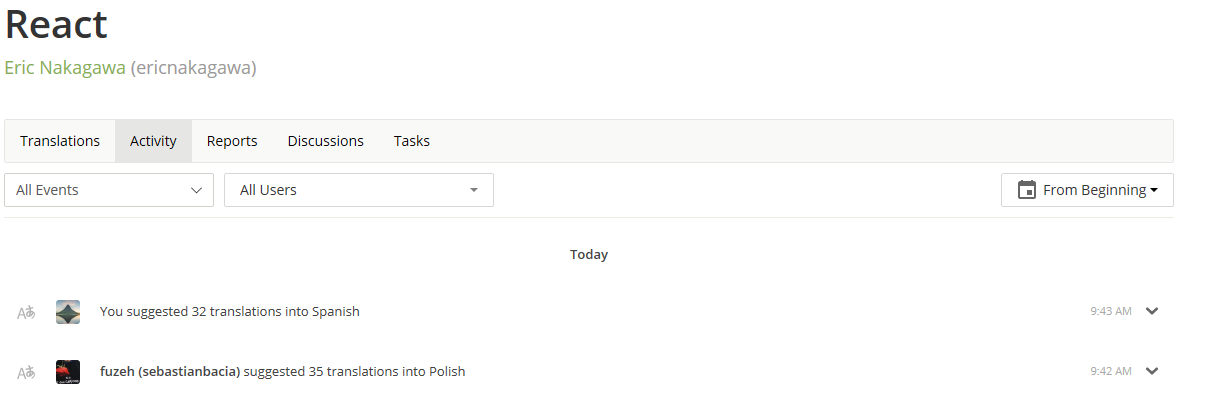Viewport: 1206px width, 404px height.
Task: Switch to the Translations tab
Action: [60, 141]
